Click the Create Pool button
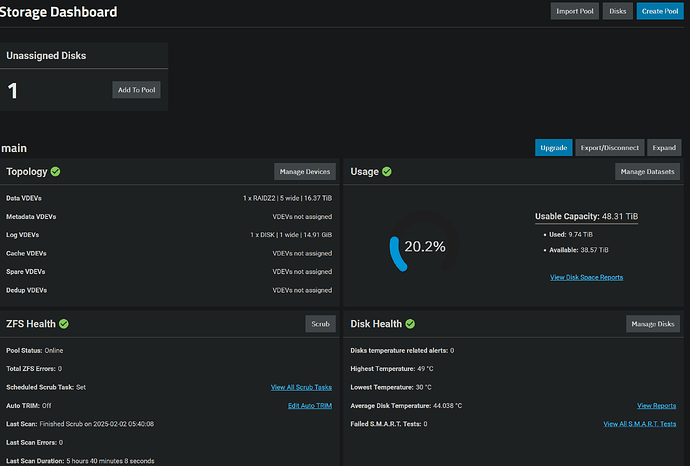 [x=660, y=11]
